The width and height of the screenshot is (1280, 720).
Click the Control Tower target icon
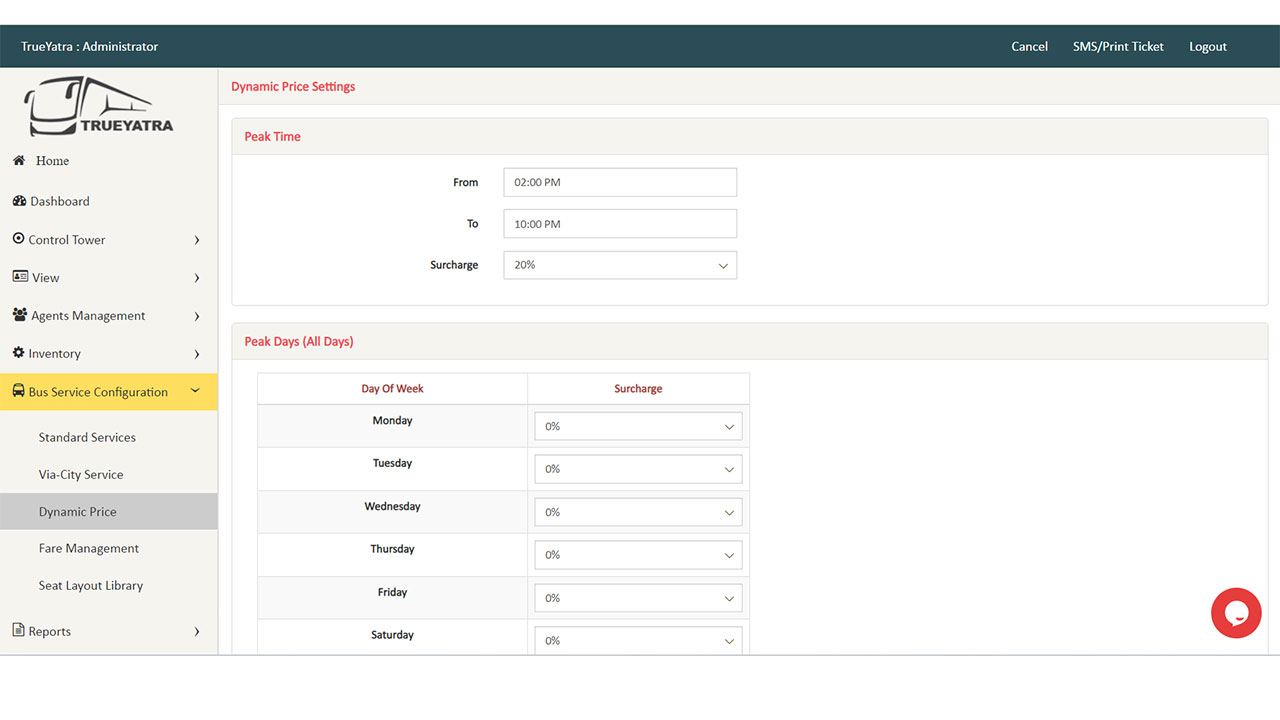click(19, 239)
